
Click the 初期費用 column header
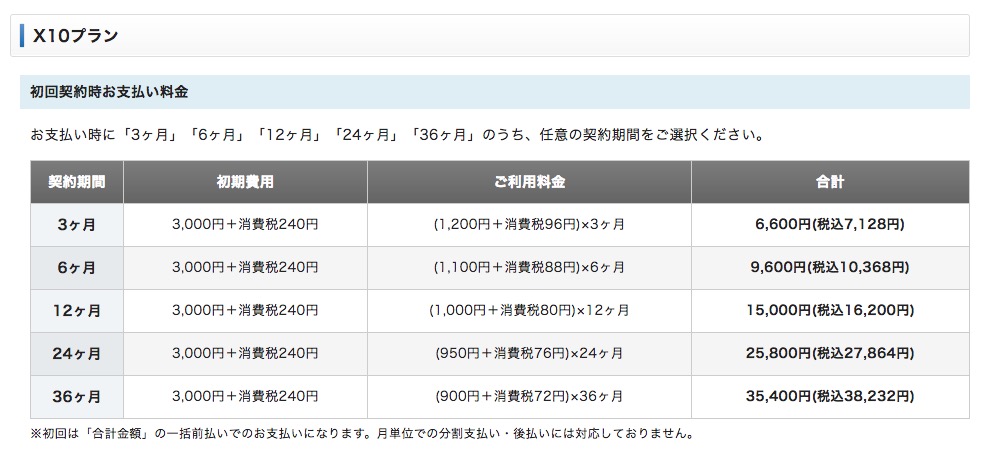tap(245, 182)
